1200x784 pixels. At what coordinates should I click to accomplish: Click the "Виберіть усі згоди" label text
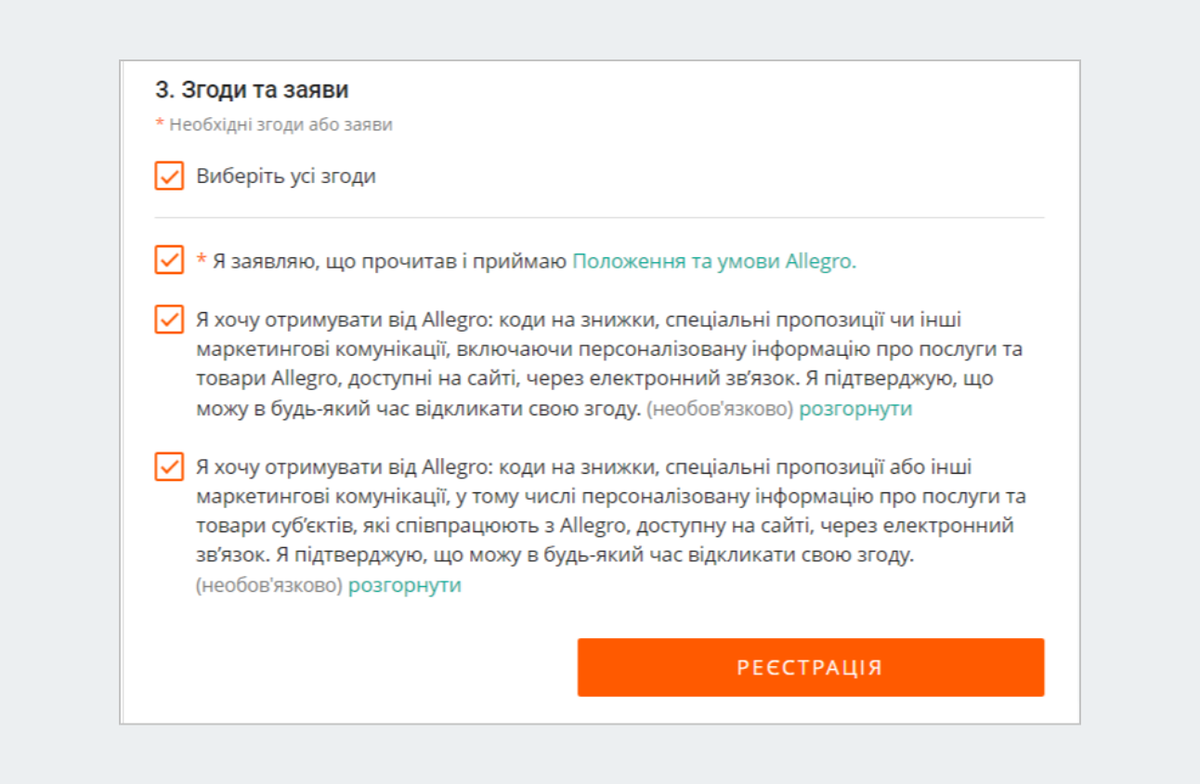pyautogui.click(x=286, y=177)
